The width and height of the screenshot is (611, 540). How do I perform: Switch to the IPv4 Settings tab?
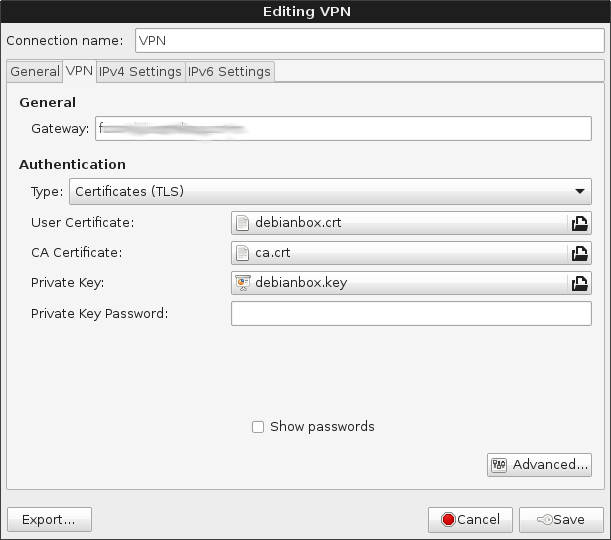pos(140,72)
